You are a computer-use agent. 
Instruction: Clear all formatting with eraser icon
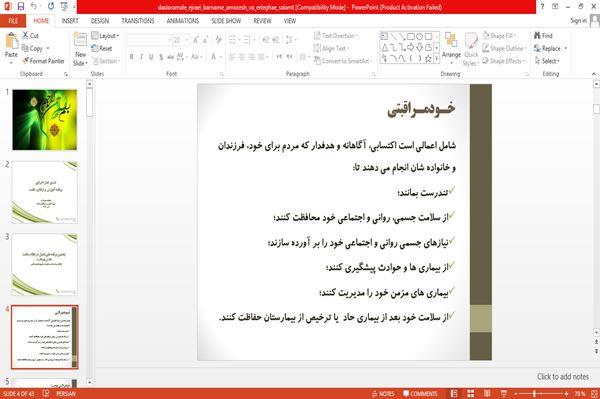pos(218,40)
